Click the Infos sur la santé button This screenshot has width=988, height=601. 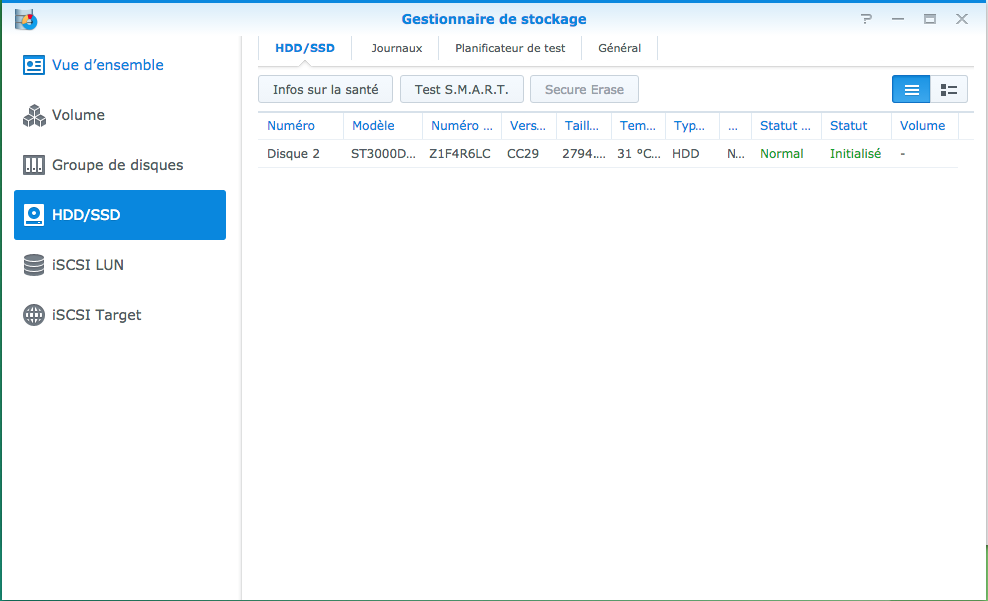325,90
